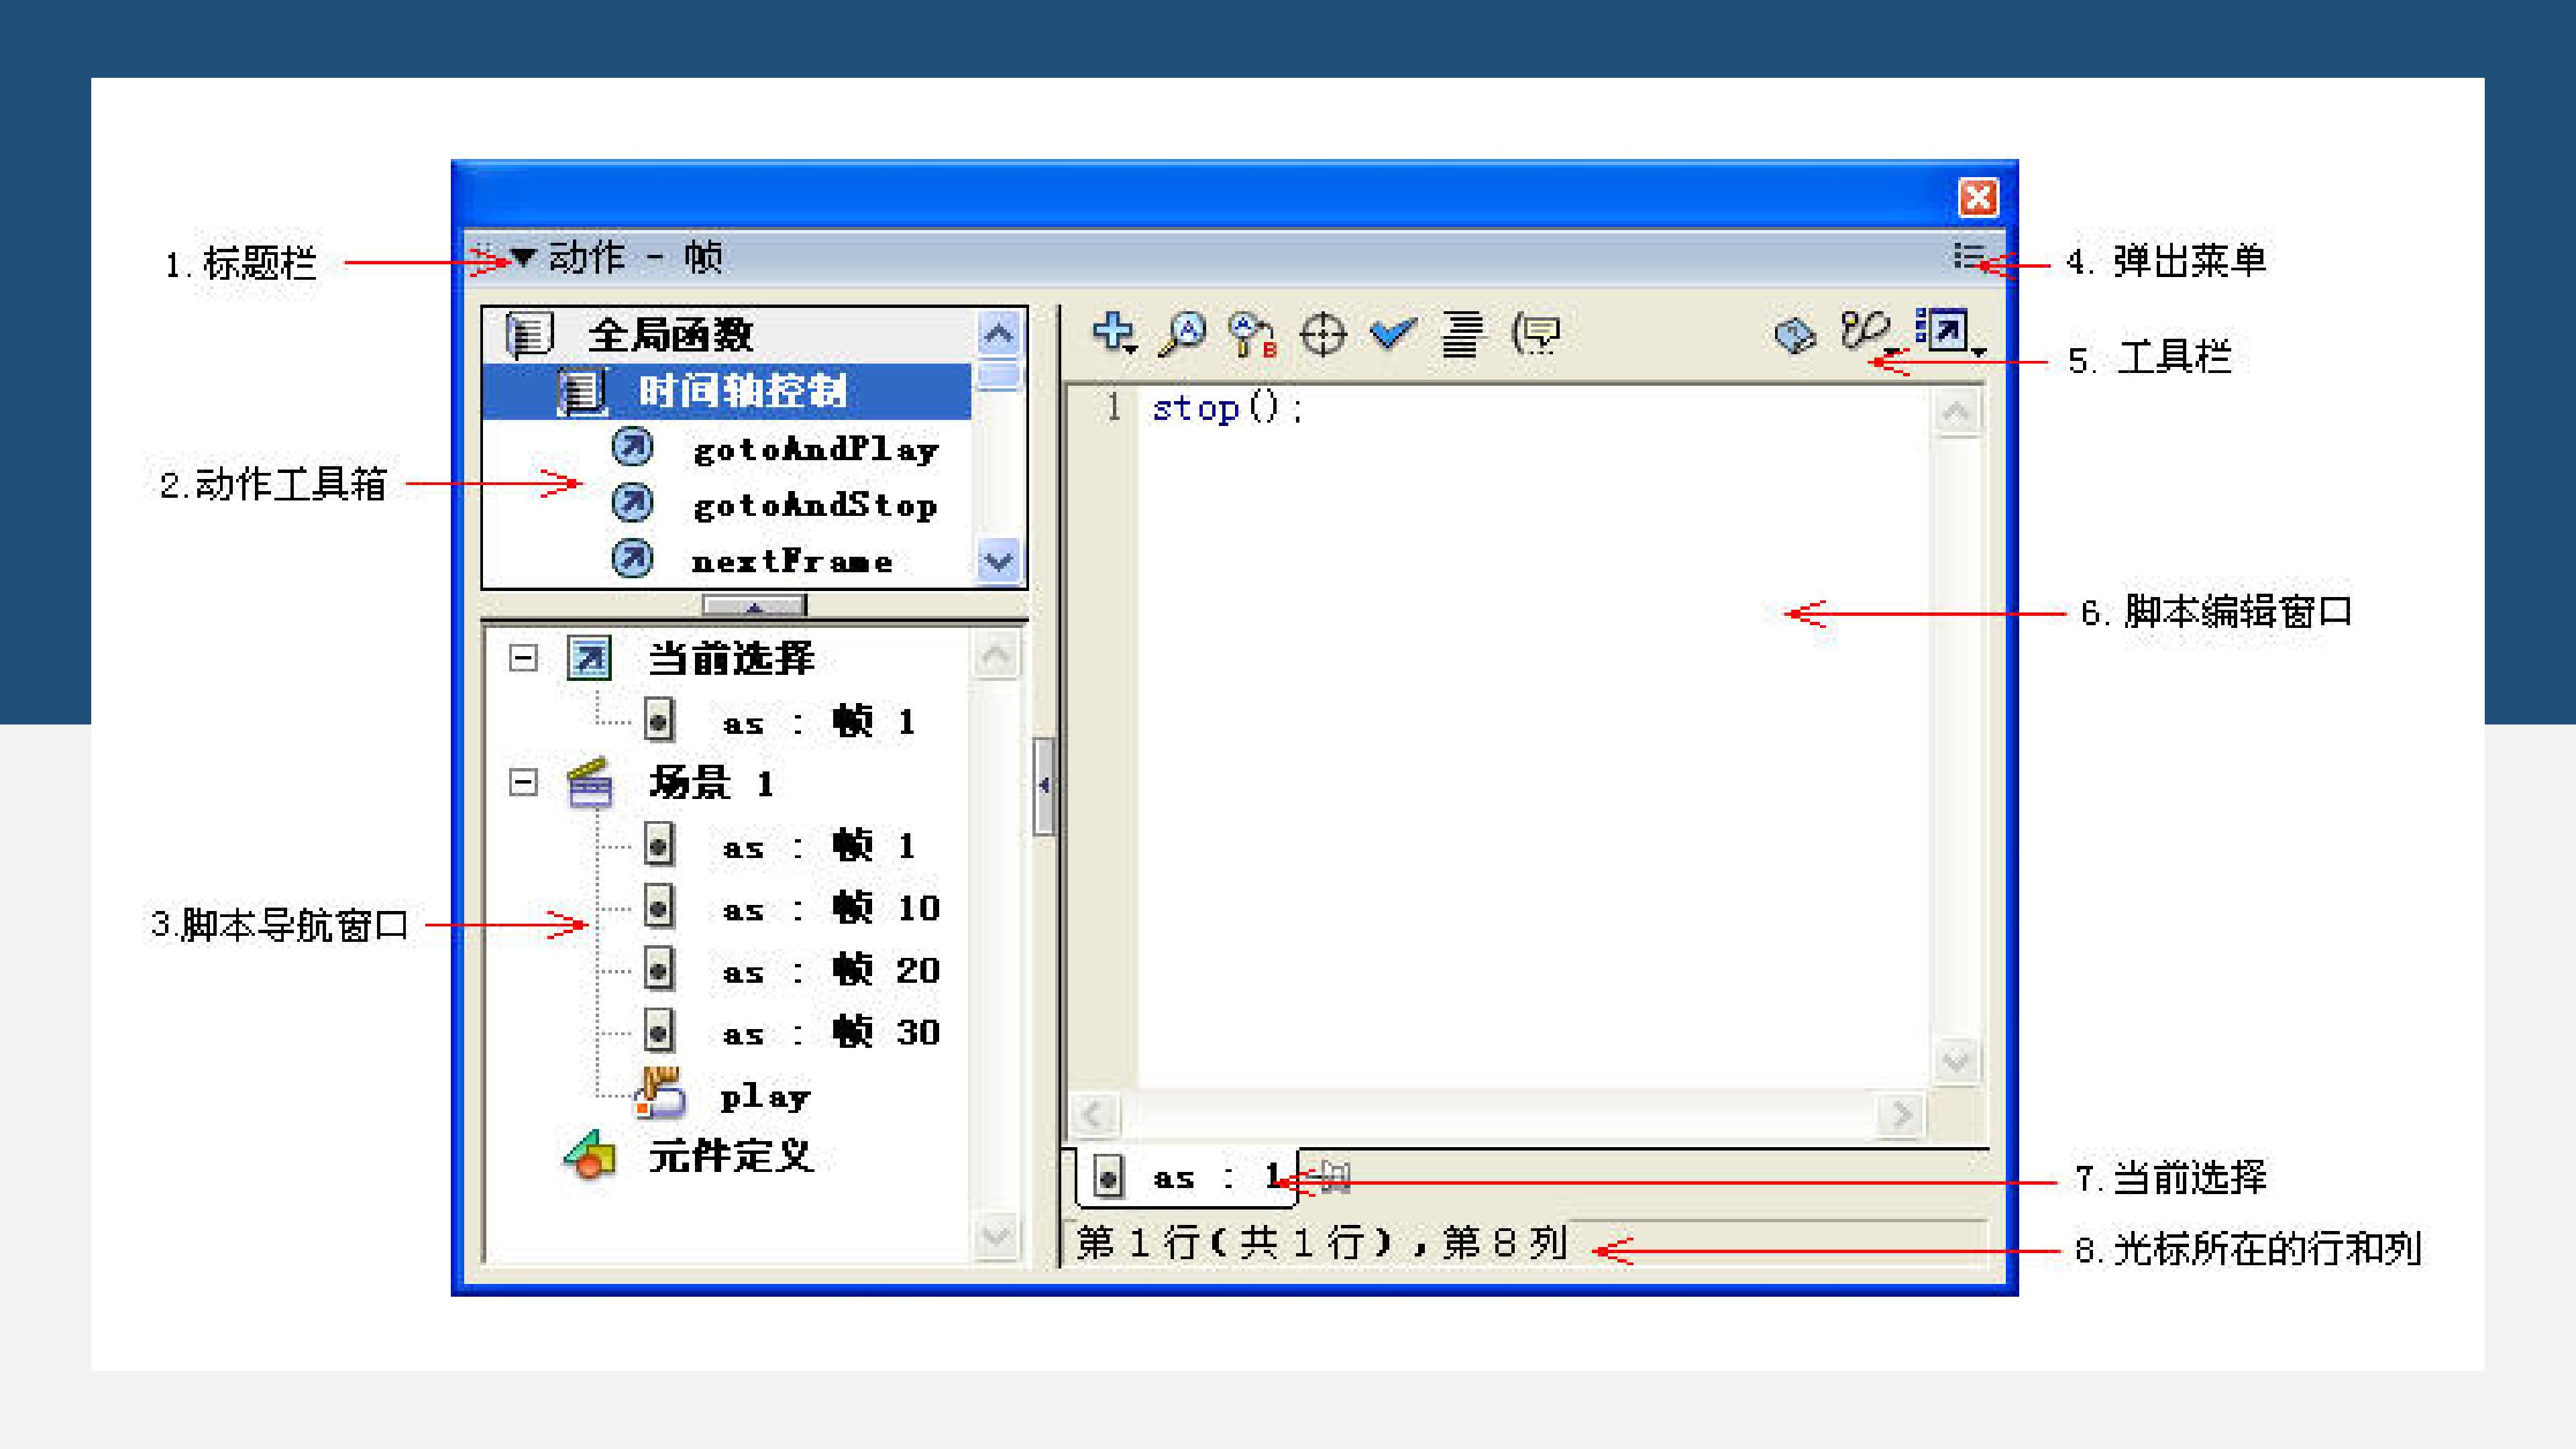Click the auto format code icon
The image size is (2576, 1449).
pyautogui.click(x=1461, y=334)
